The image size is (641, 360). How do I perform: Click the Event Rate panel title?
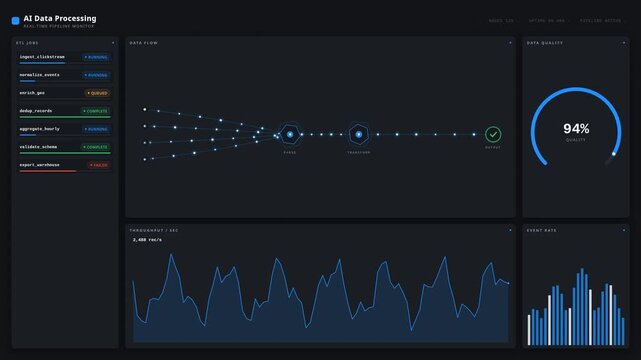click(542, 230)
